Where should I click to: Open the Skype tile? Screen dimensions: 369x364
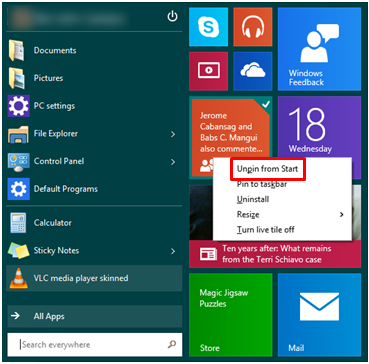(x=208, y=27)
